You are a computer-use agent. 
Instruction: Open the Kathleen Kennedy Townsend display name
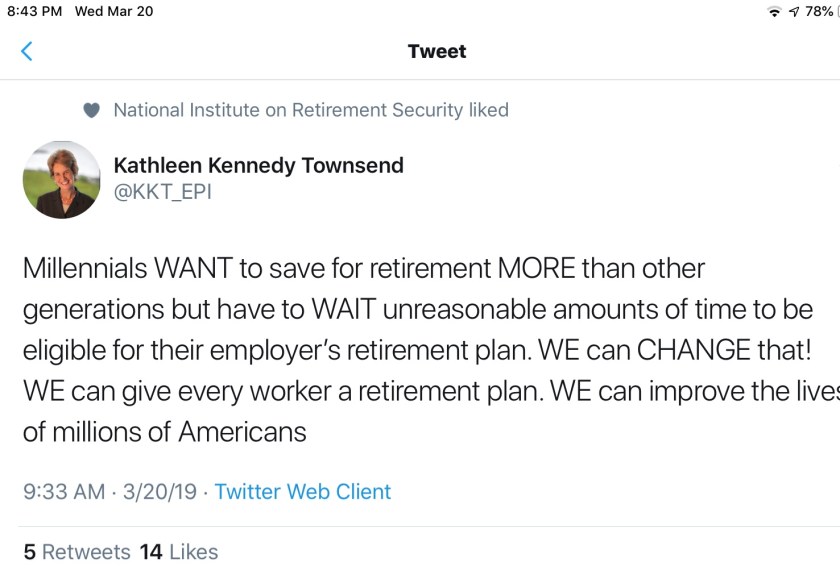click(258, 166)
